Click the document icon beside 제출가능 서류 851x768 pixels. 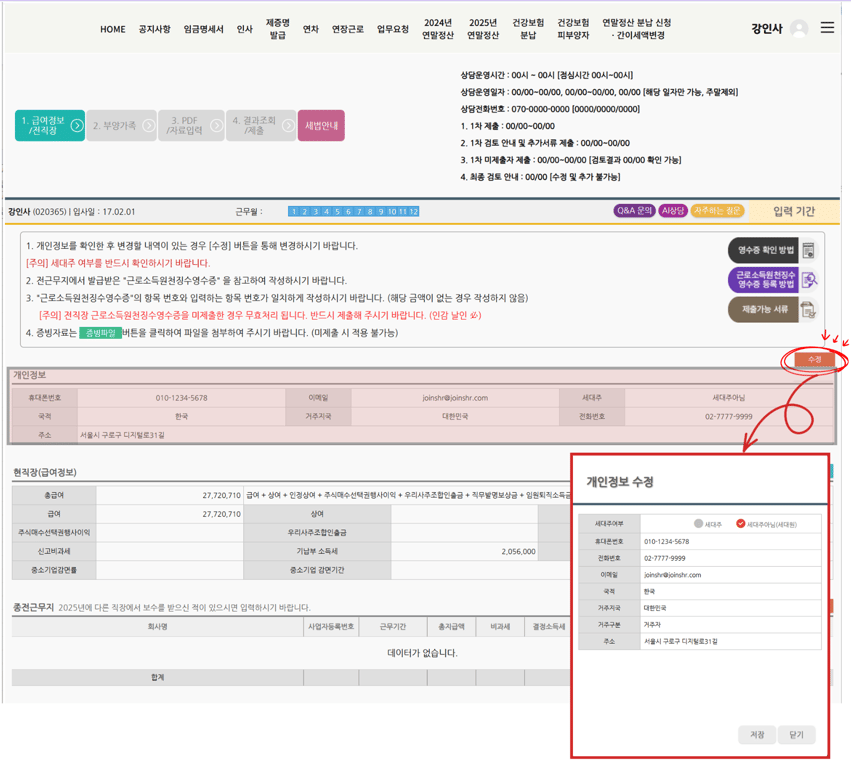pyautogui.click(x=808, y=309)
